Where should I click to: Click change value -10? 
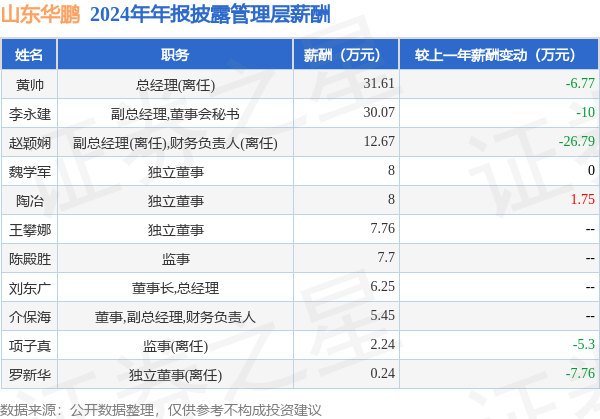pos(585,112)
